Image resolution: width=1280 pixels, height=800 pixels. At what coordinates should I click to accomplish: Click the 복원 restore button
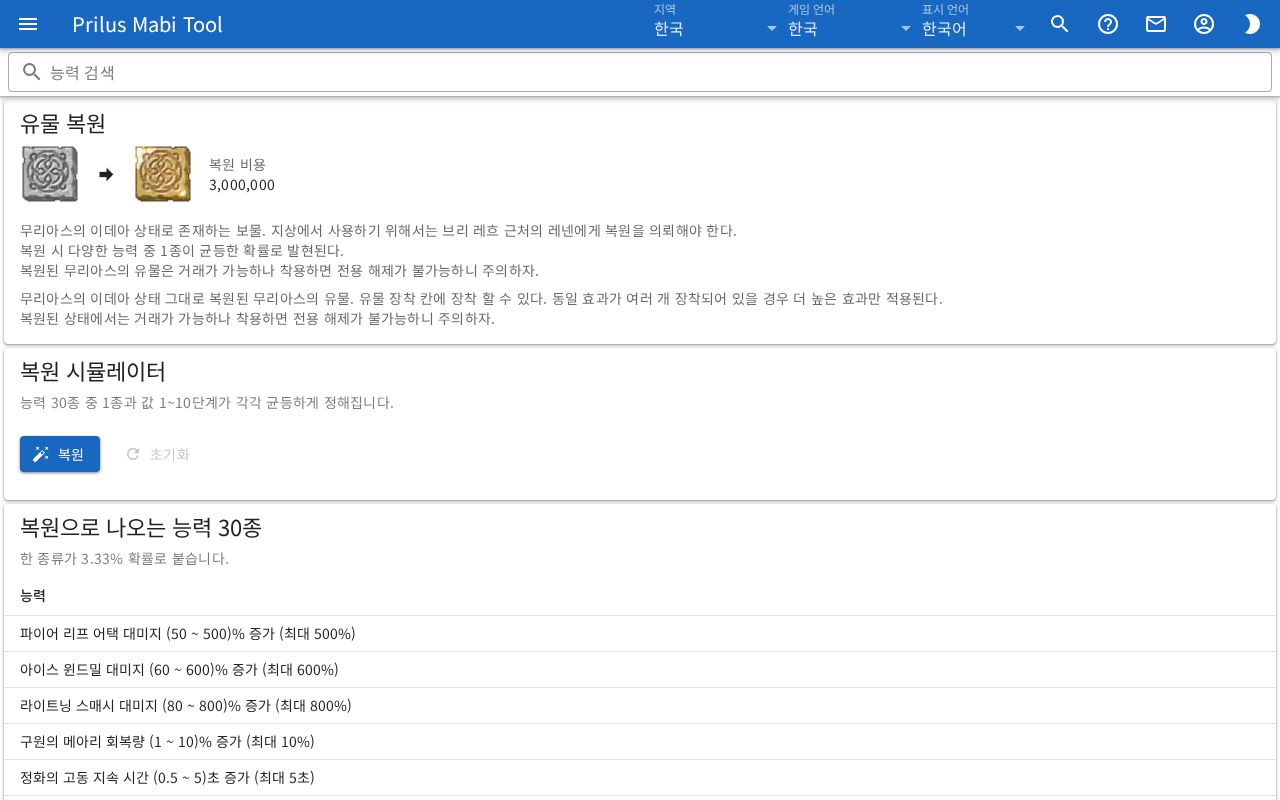pyautogui.click(x=60, y=454)
